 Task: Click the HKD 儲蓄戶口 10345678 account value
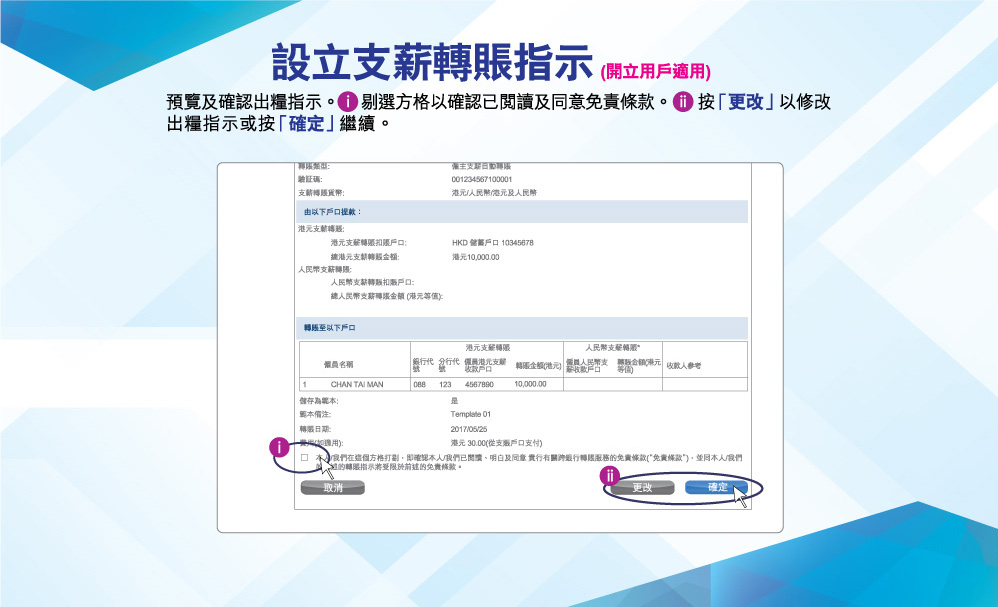coord(492,243)
